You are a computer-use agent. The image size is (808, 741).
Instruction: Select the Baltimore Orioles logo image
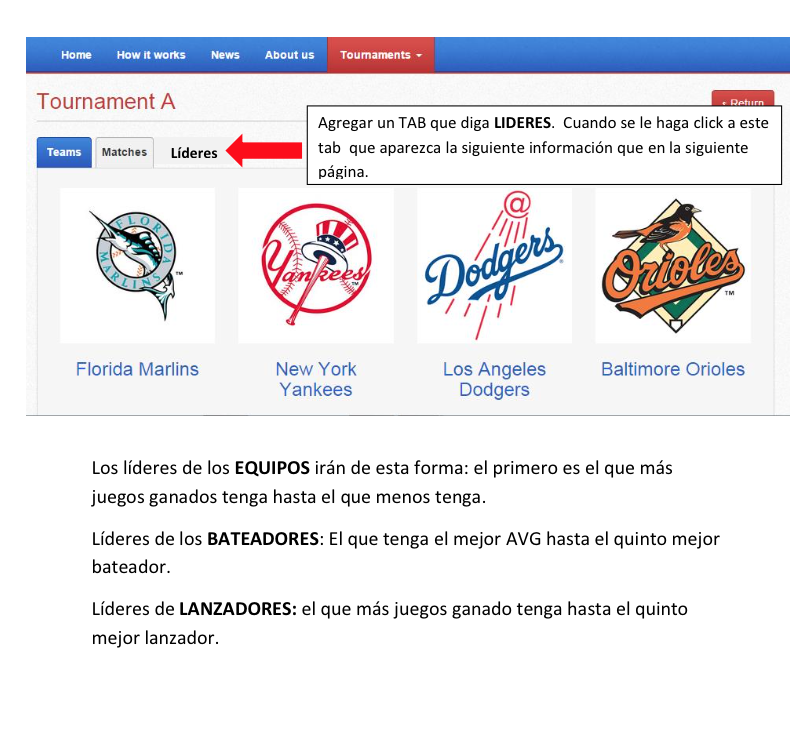pos(673,266)
